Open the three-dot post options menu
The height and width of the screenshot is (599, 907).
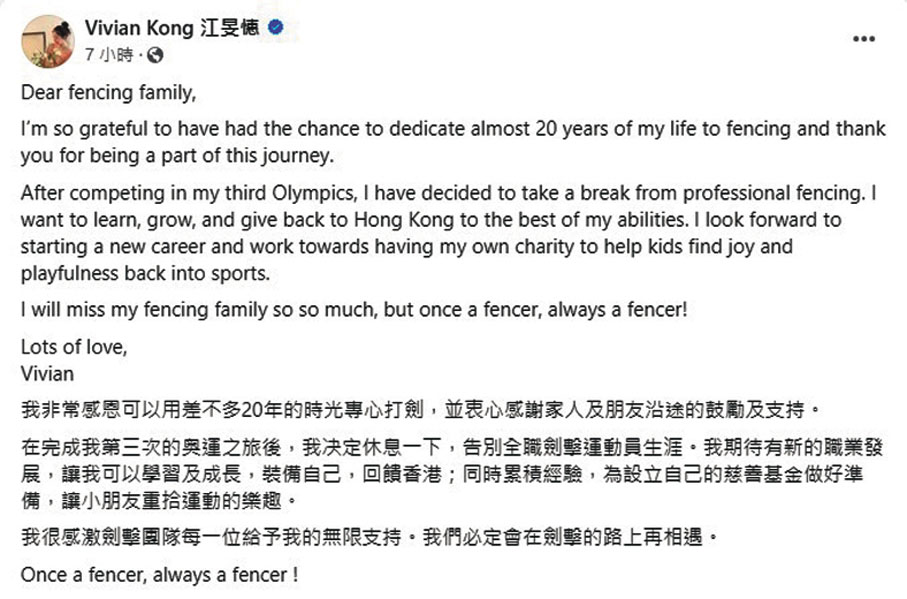[x=863, y=38]
